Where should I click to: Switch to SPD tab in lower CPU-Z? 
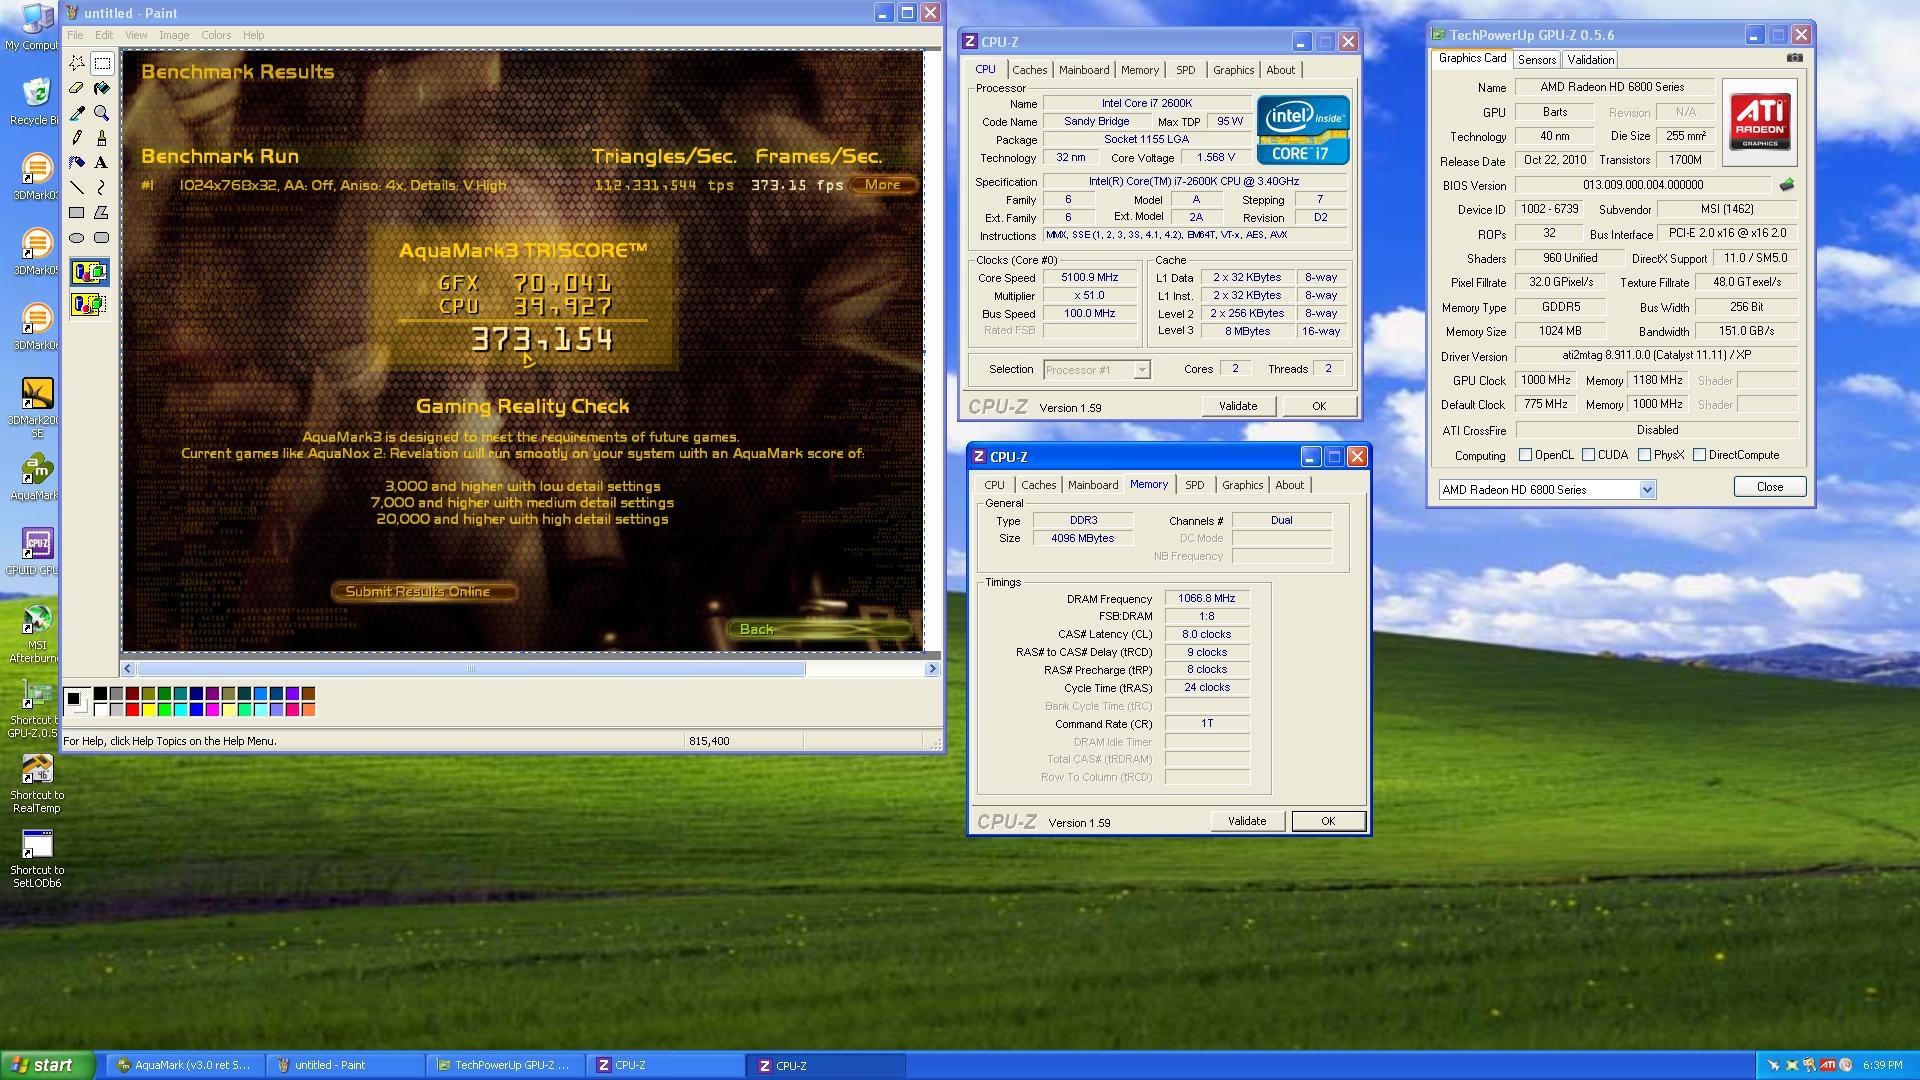pyautogui.click(x=1194, y=485)
